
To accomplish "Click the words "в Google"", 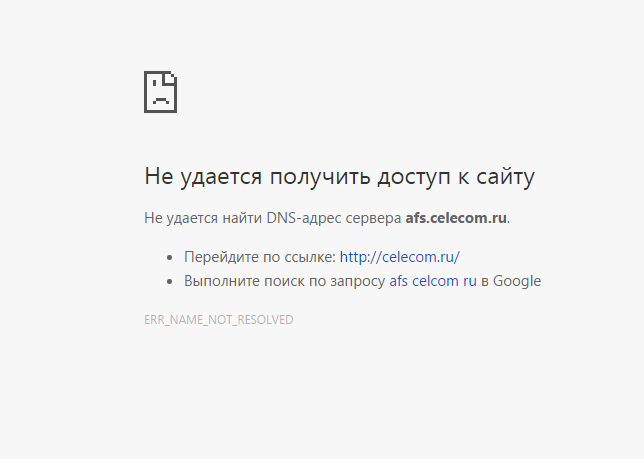I will click(x=511, y=281).
